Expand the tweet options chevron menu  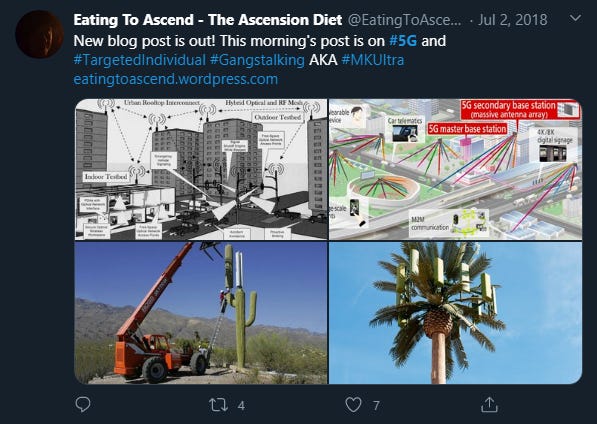575,18
